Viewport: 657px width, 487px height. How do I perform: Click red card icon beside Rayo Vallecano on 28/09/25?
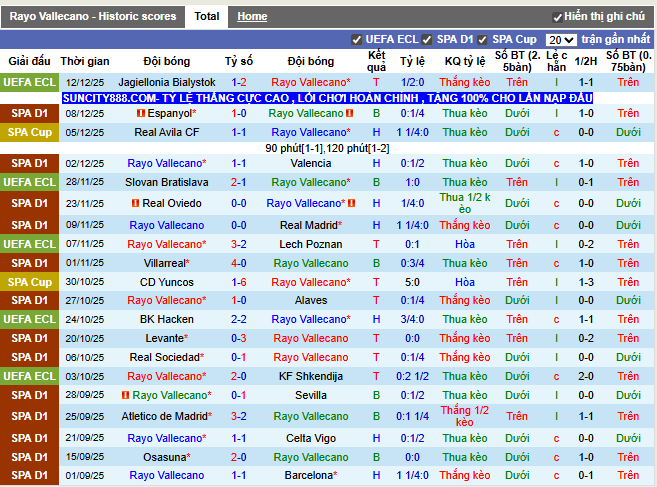pyautogui.click(x=125, y=395)
